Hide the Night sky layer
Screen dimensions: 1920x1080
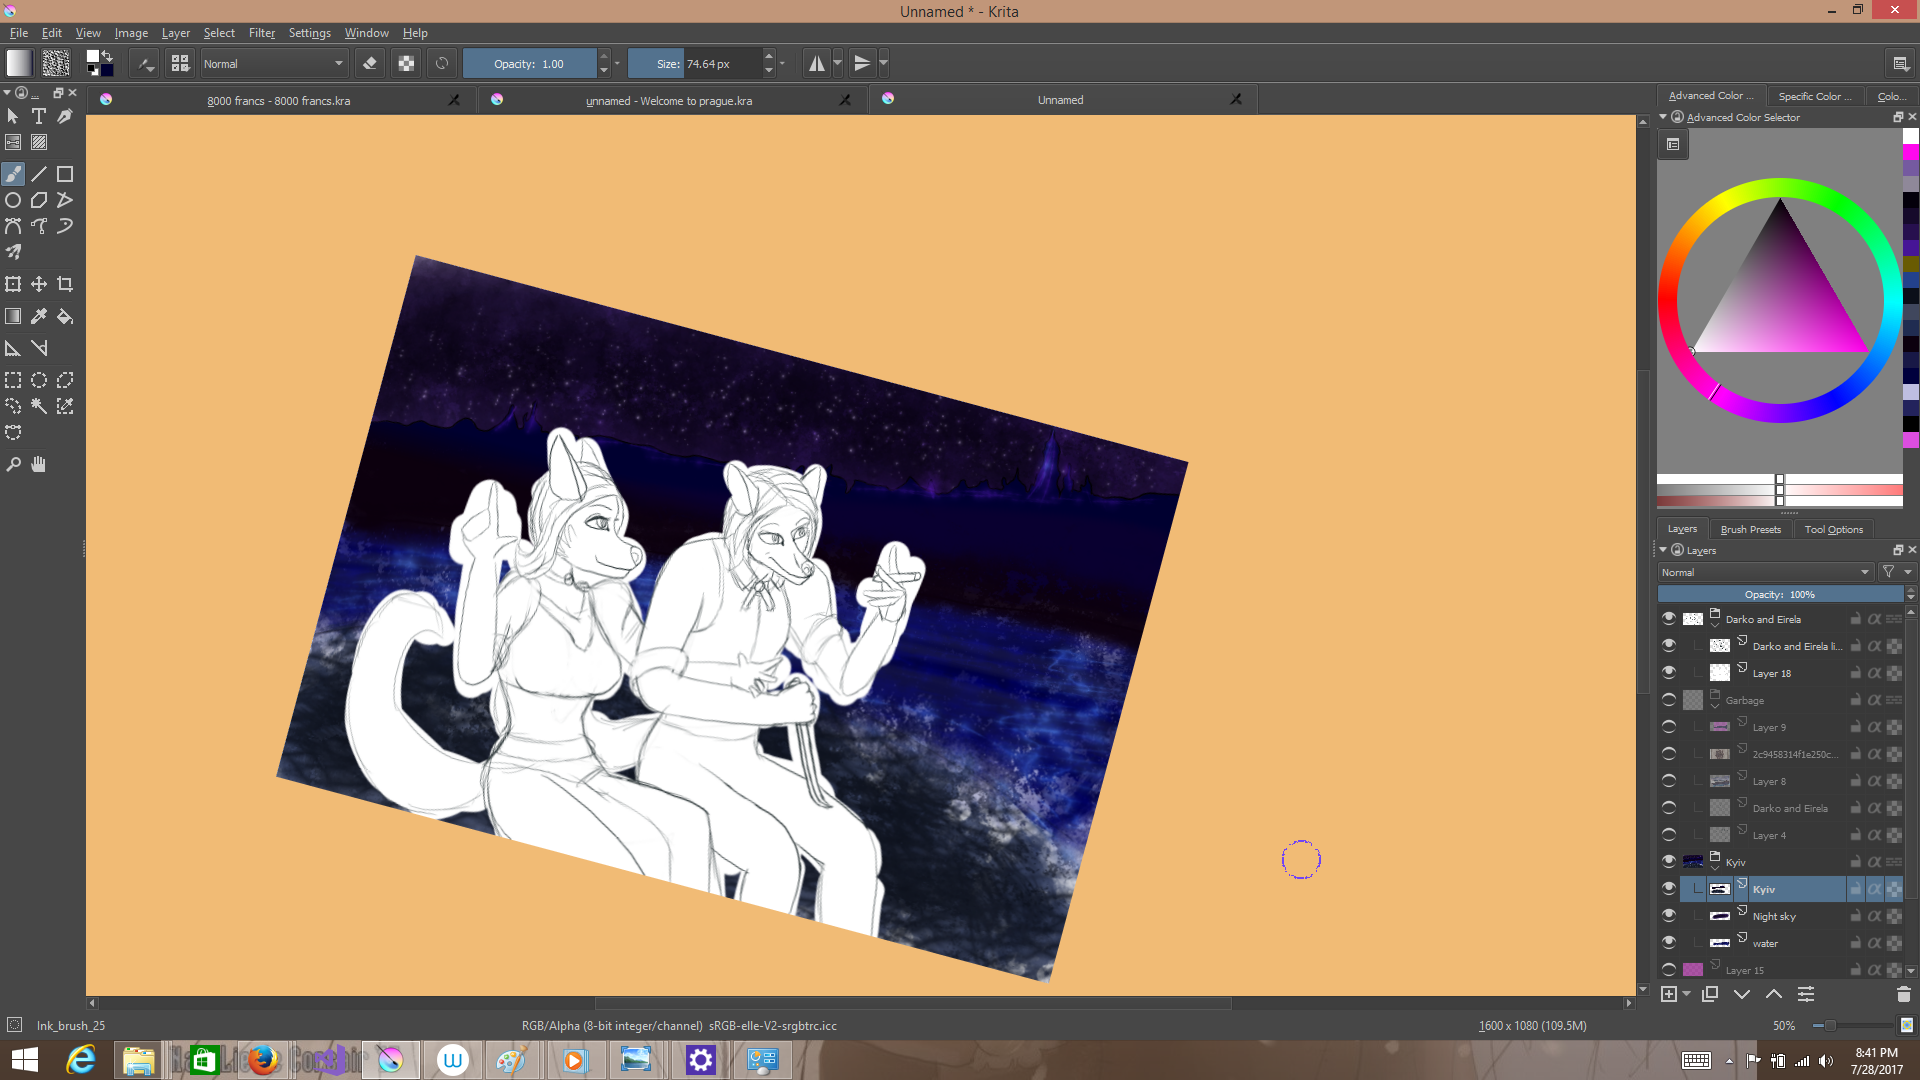pyautogui.click(x=1668, y=916)
